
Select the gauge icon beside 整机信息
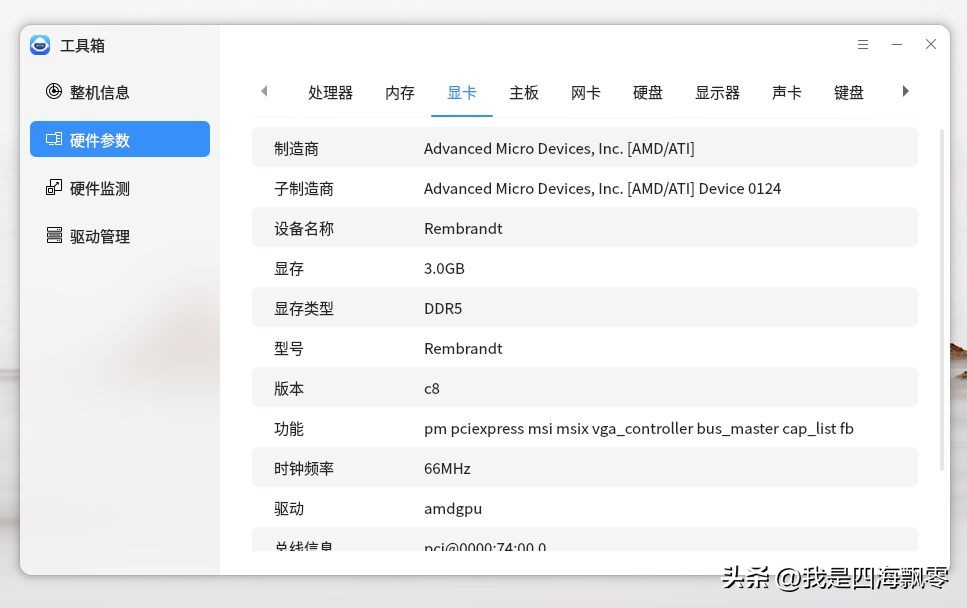click(x=53, y=92)
